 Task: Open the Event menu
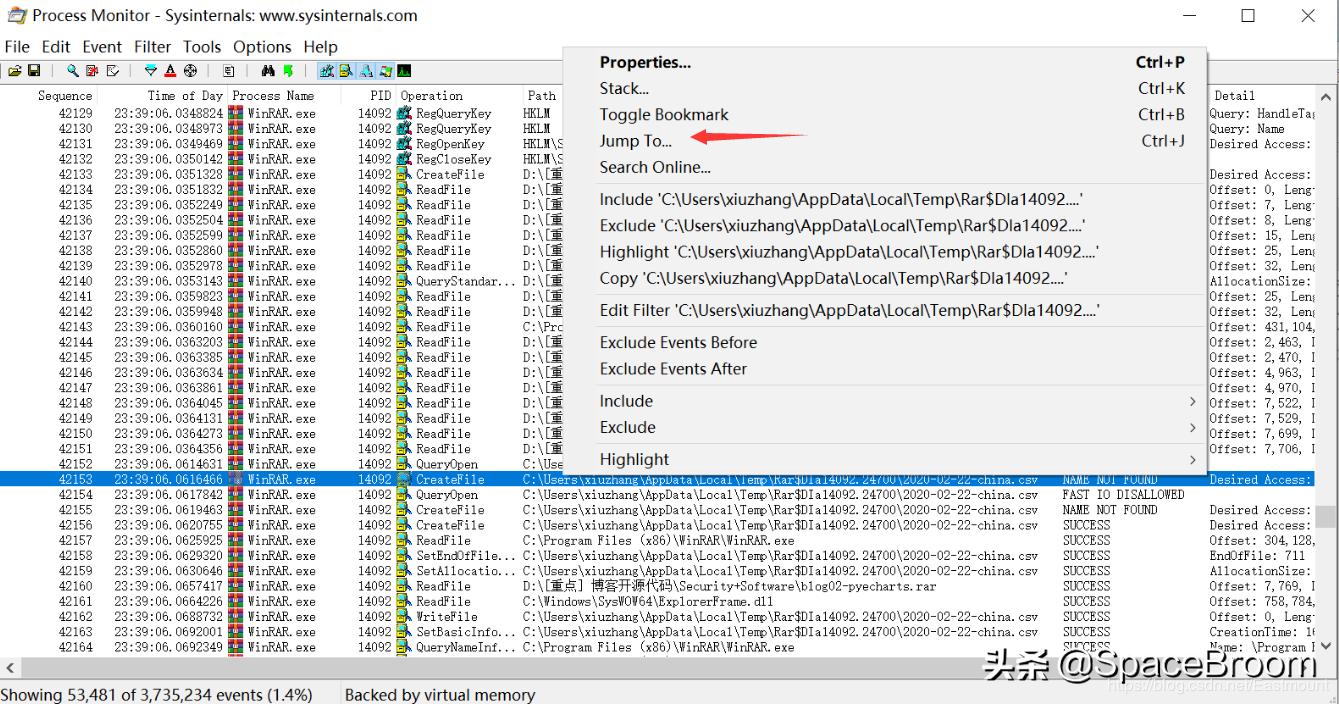102,47
